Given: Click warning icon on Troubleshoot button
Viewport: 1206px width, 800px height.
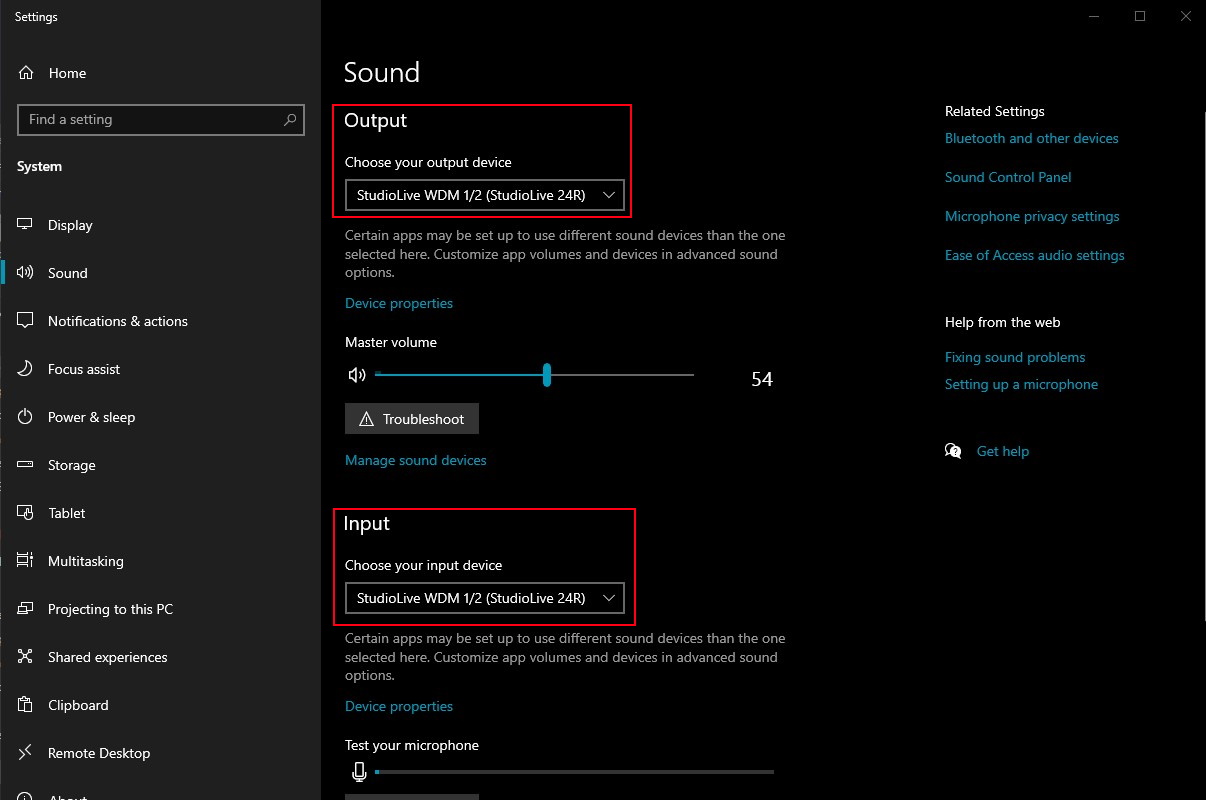Looking at the screenshot, I should tap(366, 419).
